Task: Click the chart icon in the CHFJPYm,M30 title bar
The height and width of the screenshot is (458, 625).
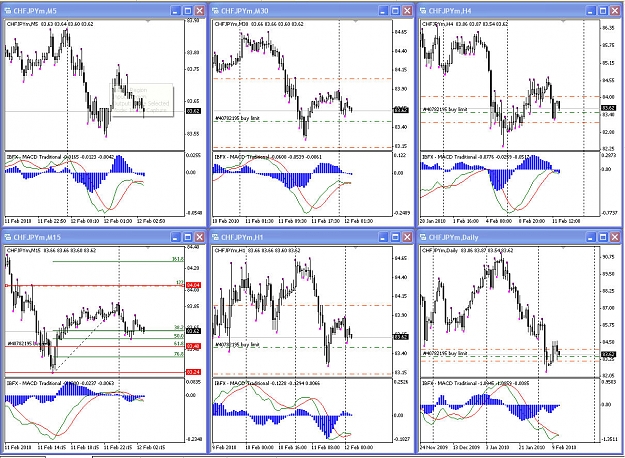Action: (x=215, y=11)
